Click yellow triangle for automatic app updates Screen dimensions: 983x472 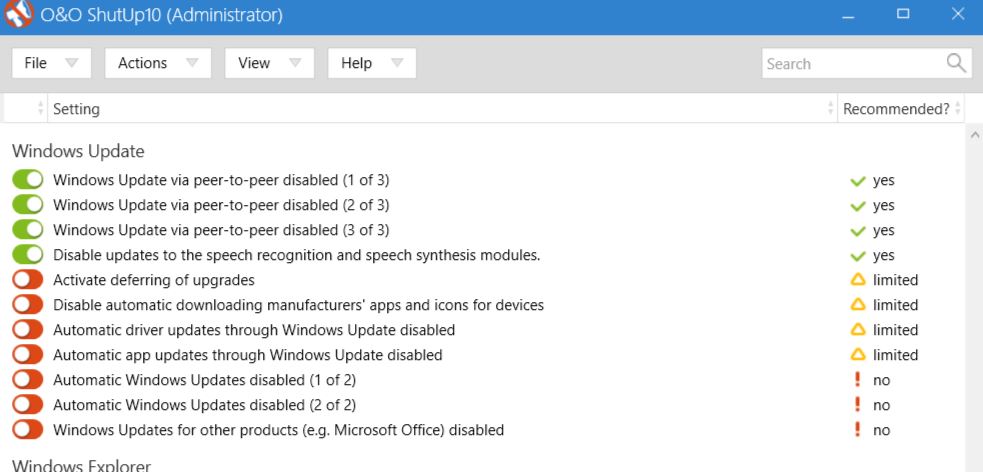pos(858,355)
